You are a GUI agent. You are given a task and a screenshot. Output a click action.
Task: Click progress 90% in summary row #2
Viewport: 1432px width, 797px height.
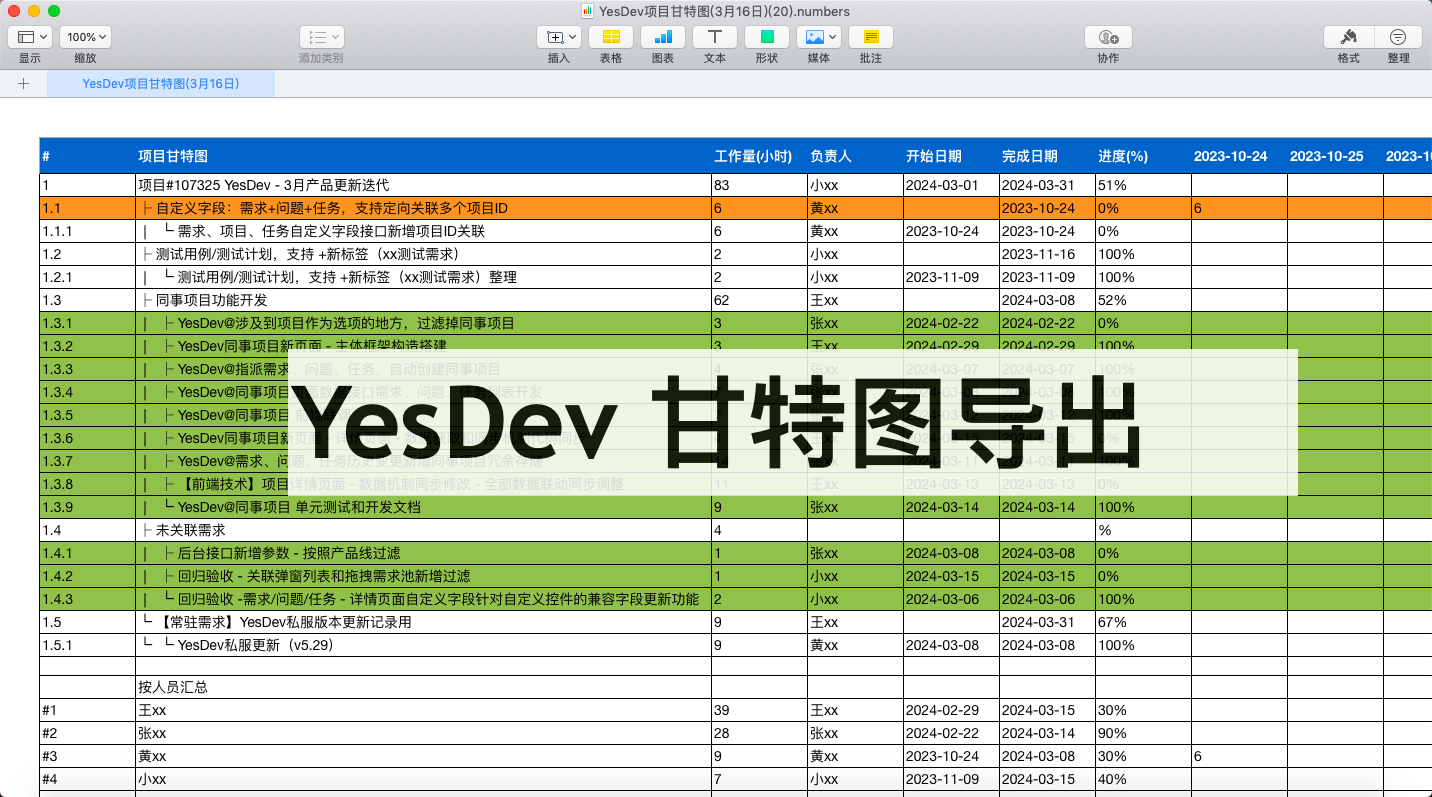pos(1143,733)
